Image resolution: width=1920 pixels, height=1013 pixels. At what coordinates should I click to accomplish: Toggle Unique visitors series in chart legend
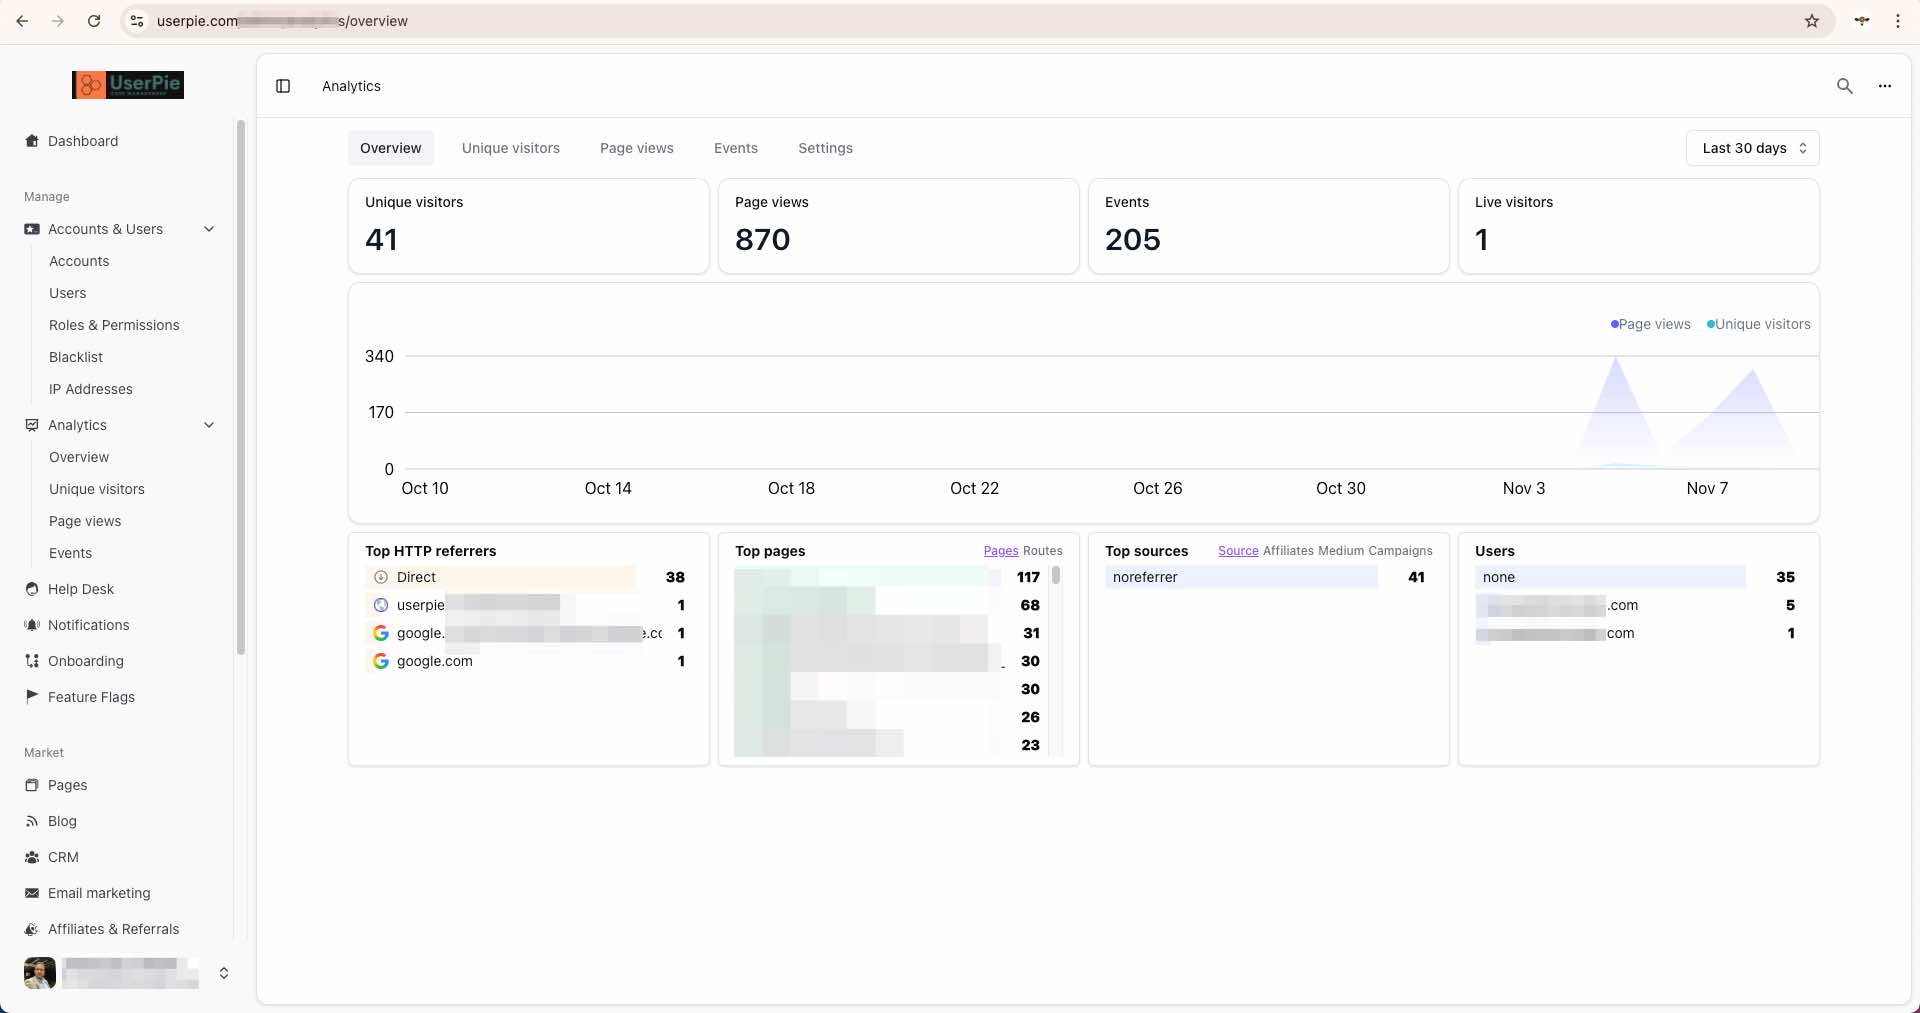[x=1758, y=324]
